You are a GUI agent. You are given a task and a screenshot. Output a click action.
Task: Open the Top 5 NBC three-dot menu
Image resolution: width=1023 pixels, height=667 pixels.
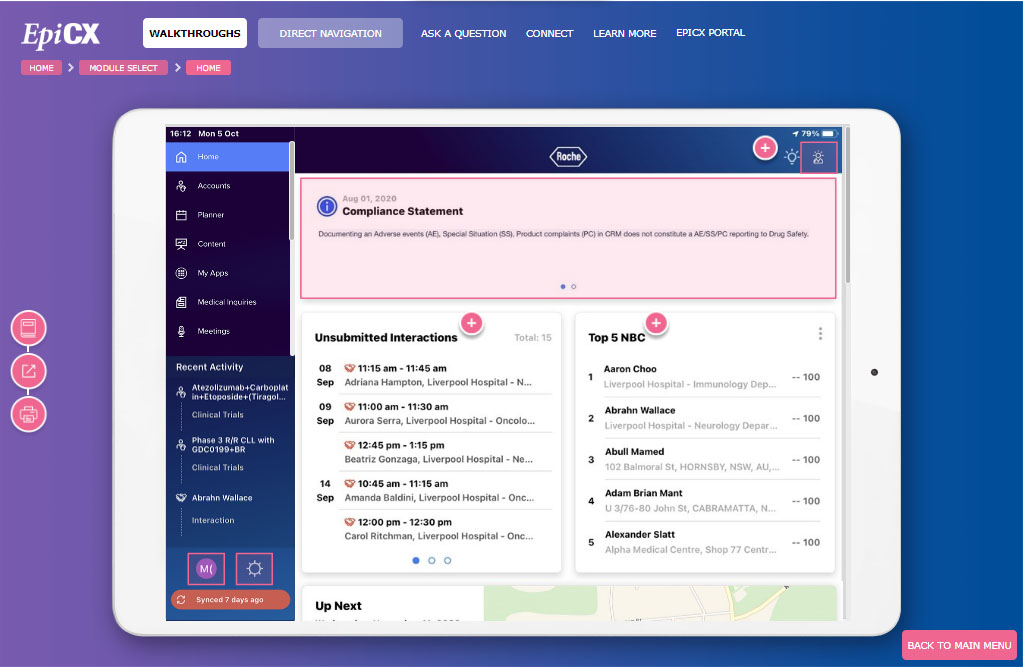coord(820,334)
